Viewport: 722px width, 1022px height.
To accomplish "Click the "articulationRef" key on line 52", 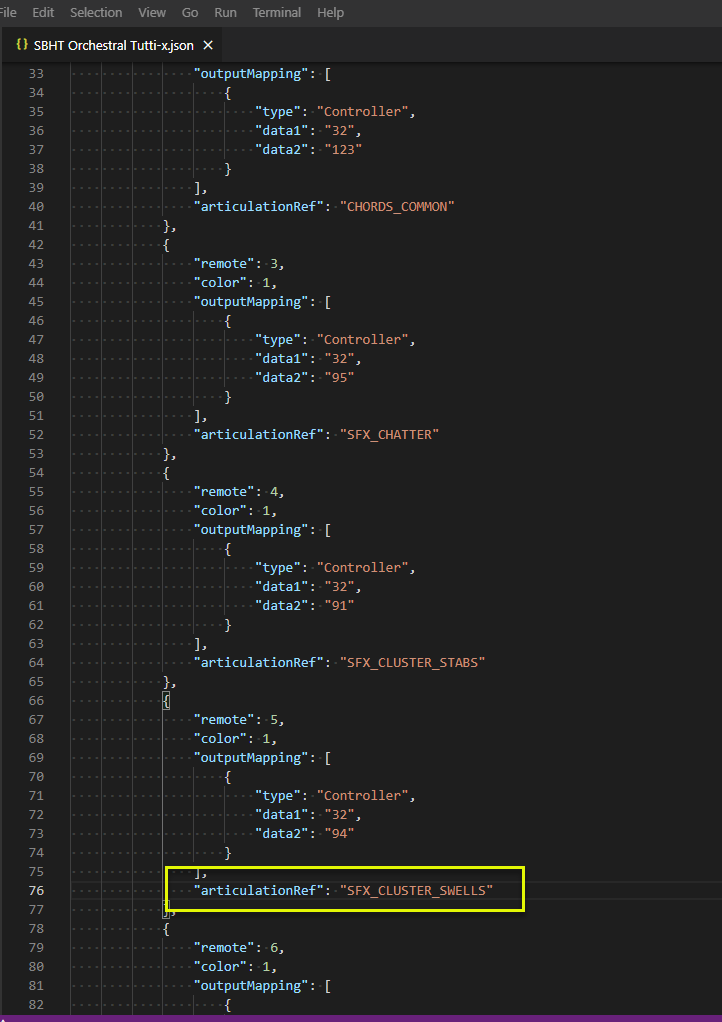I will pos(259,434).
